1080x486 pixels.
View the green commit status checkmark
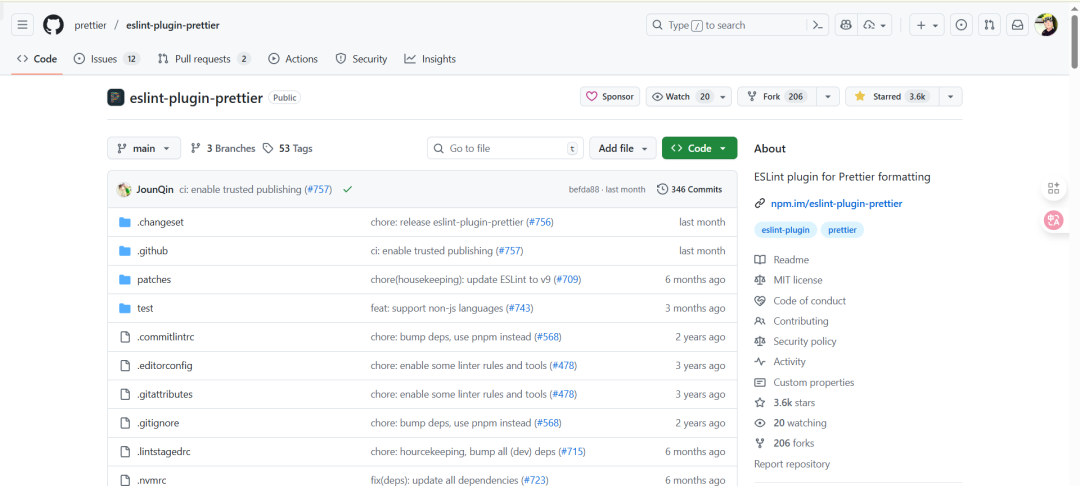coord(347,189)
